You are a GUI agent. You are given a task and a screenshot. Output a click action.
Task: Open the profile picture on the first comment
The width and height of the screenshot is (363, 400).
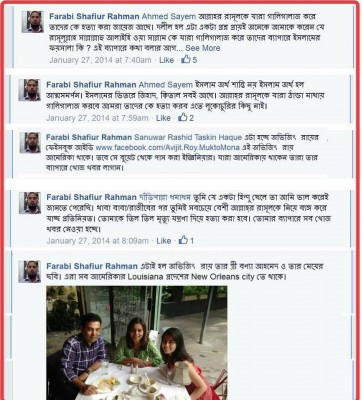coord(33,22)
